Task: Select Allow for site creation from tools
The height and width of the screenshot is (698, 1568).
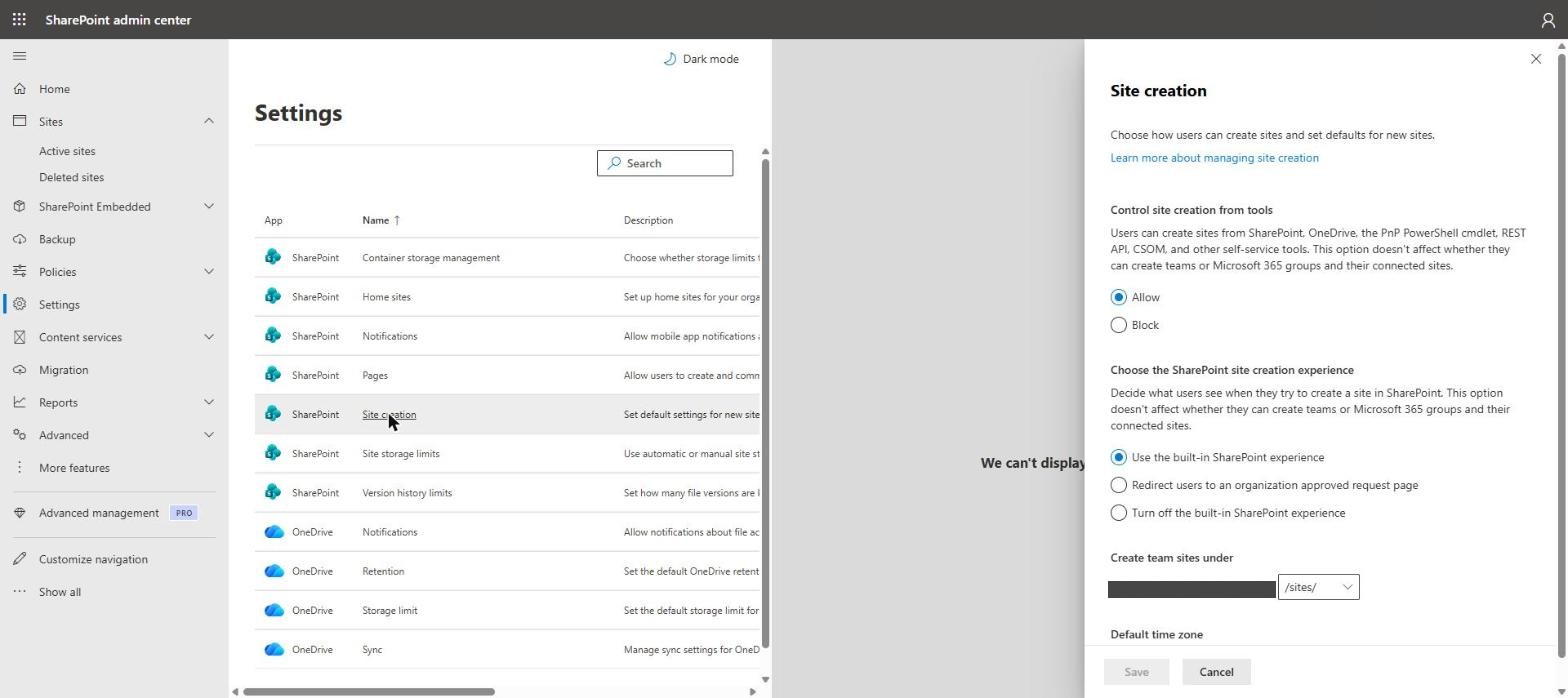Action: coord(1118,297)
